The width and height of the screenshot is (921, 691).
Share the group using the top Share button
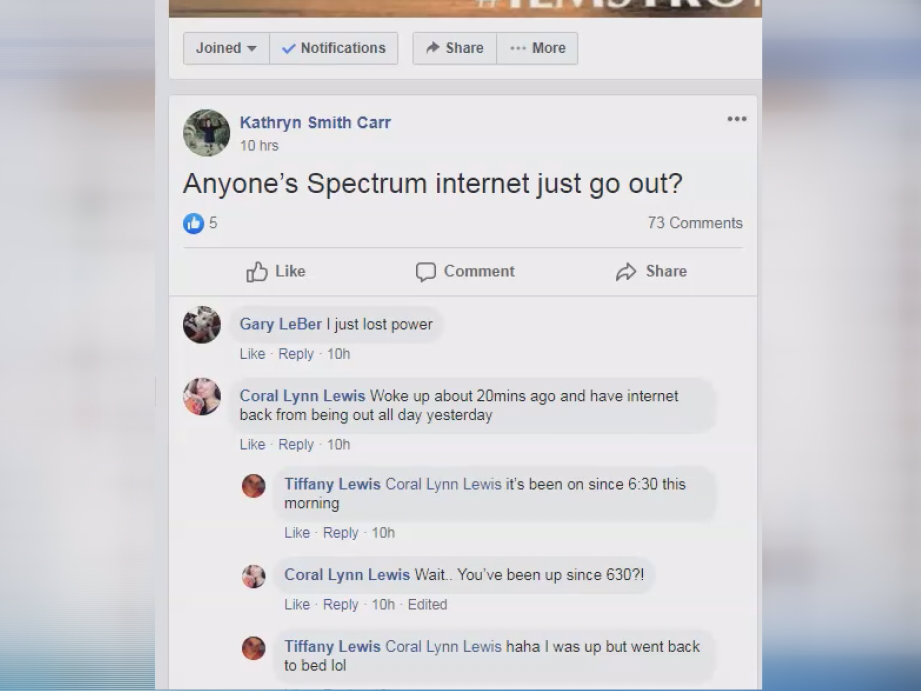tap(455, 48)
